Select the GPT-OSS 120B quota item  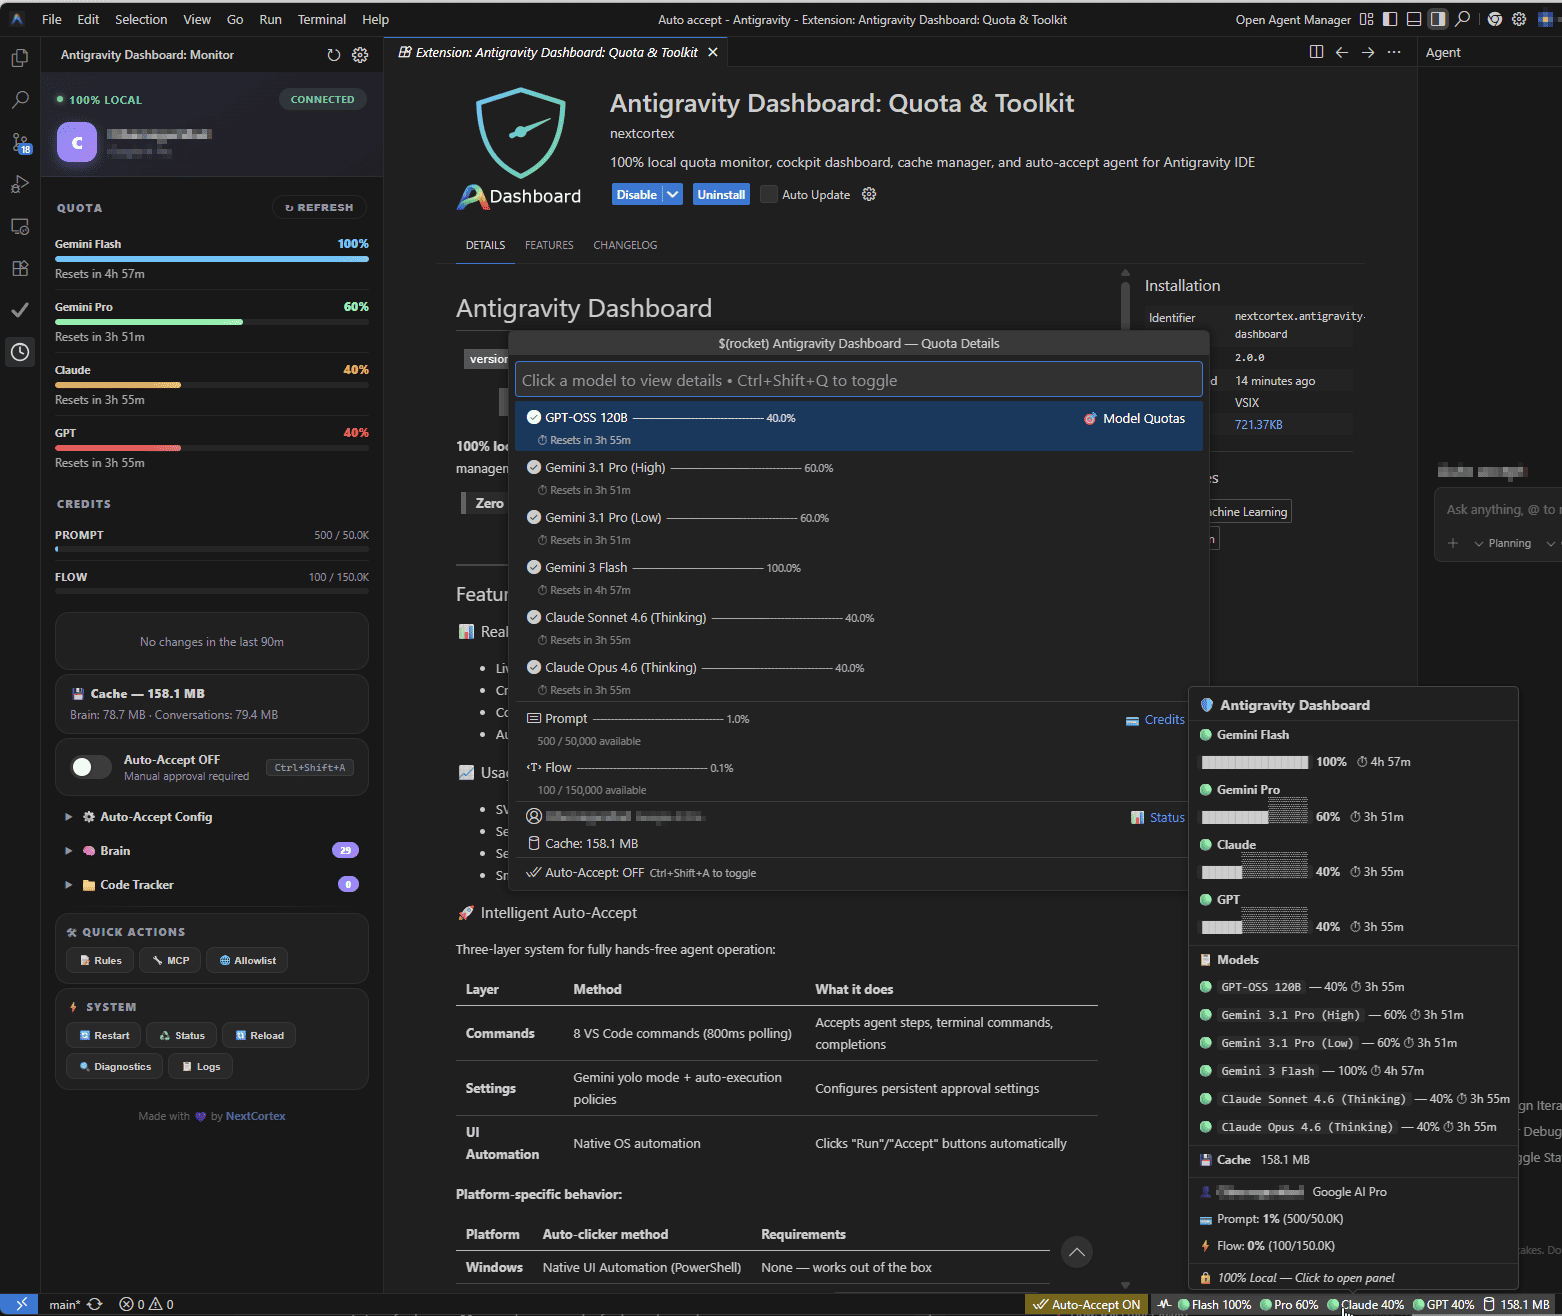tap(859, 427)
